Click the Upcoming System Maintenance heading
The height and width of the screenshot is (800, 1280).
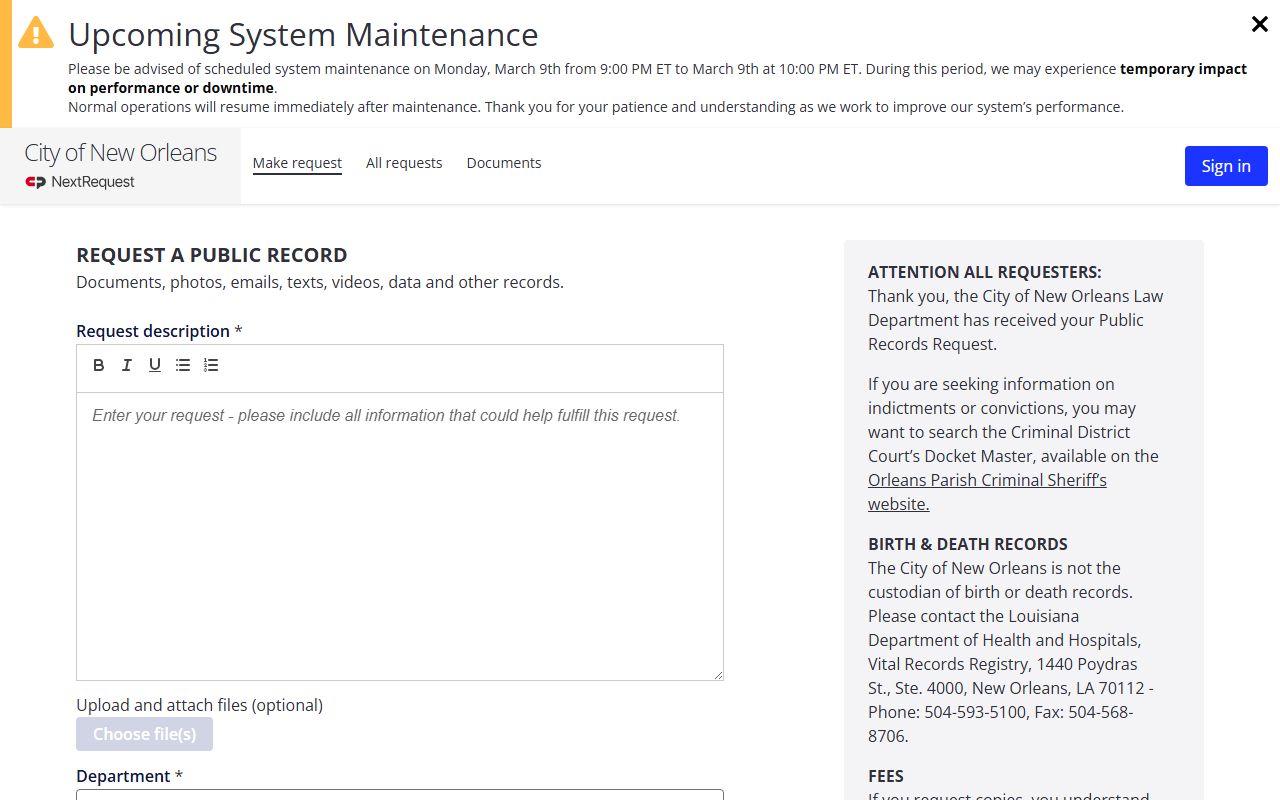(x=303, y=35)
